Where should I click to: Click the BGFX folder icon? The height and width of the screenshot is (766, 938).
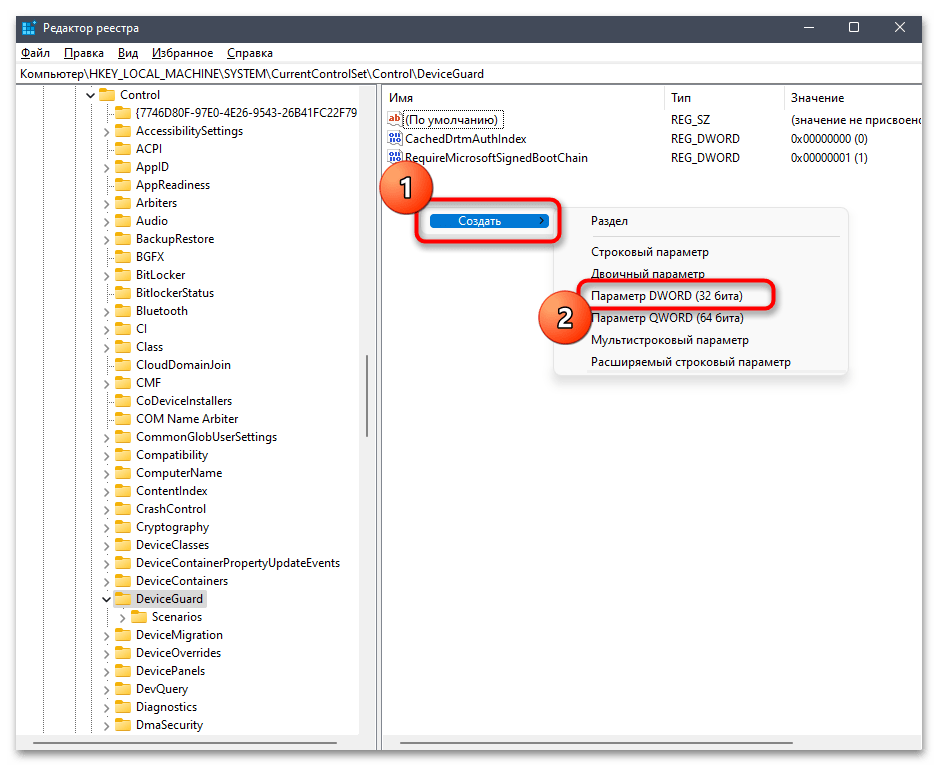click(123, 256)
